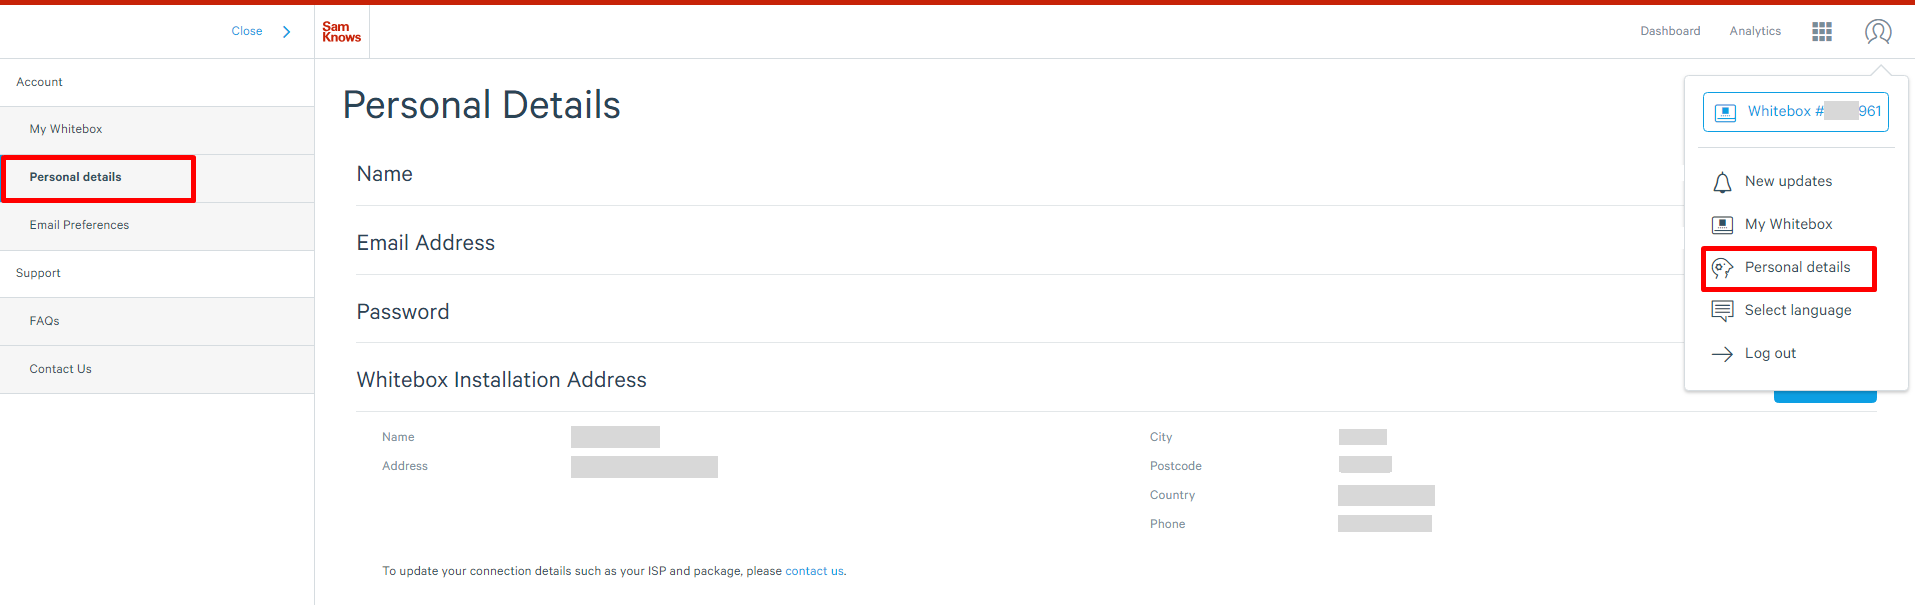Expand the Email Address section
This screenshot has width=1915, height=605.
(x=426, y=243)
